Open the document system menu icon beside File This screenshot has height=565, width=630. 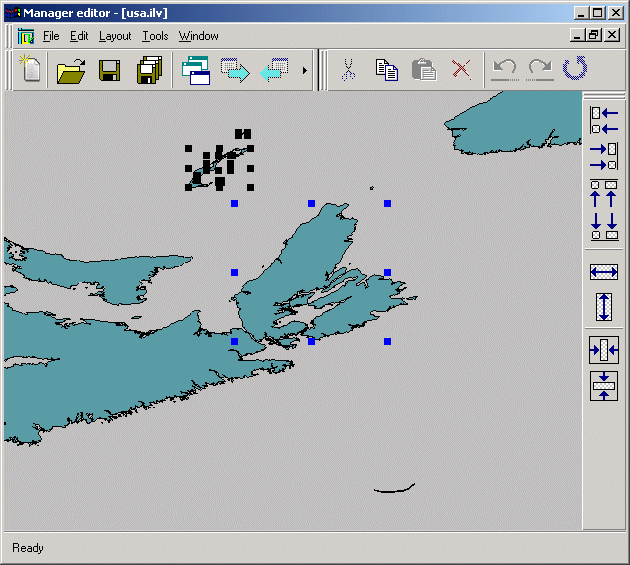pyautogui.click(x=26, y=36)
